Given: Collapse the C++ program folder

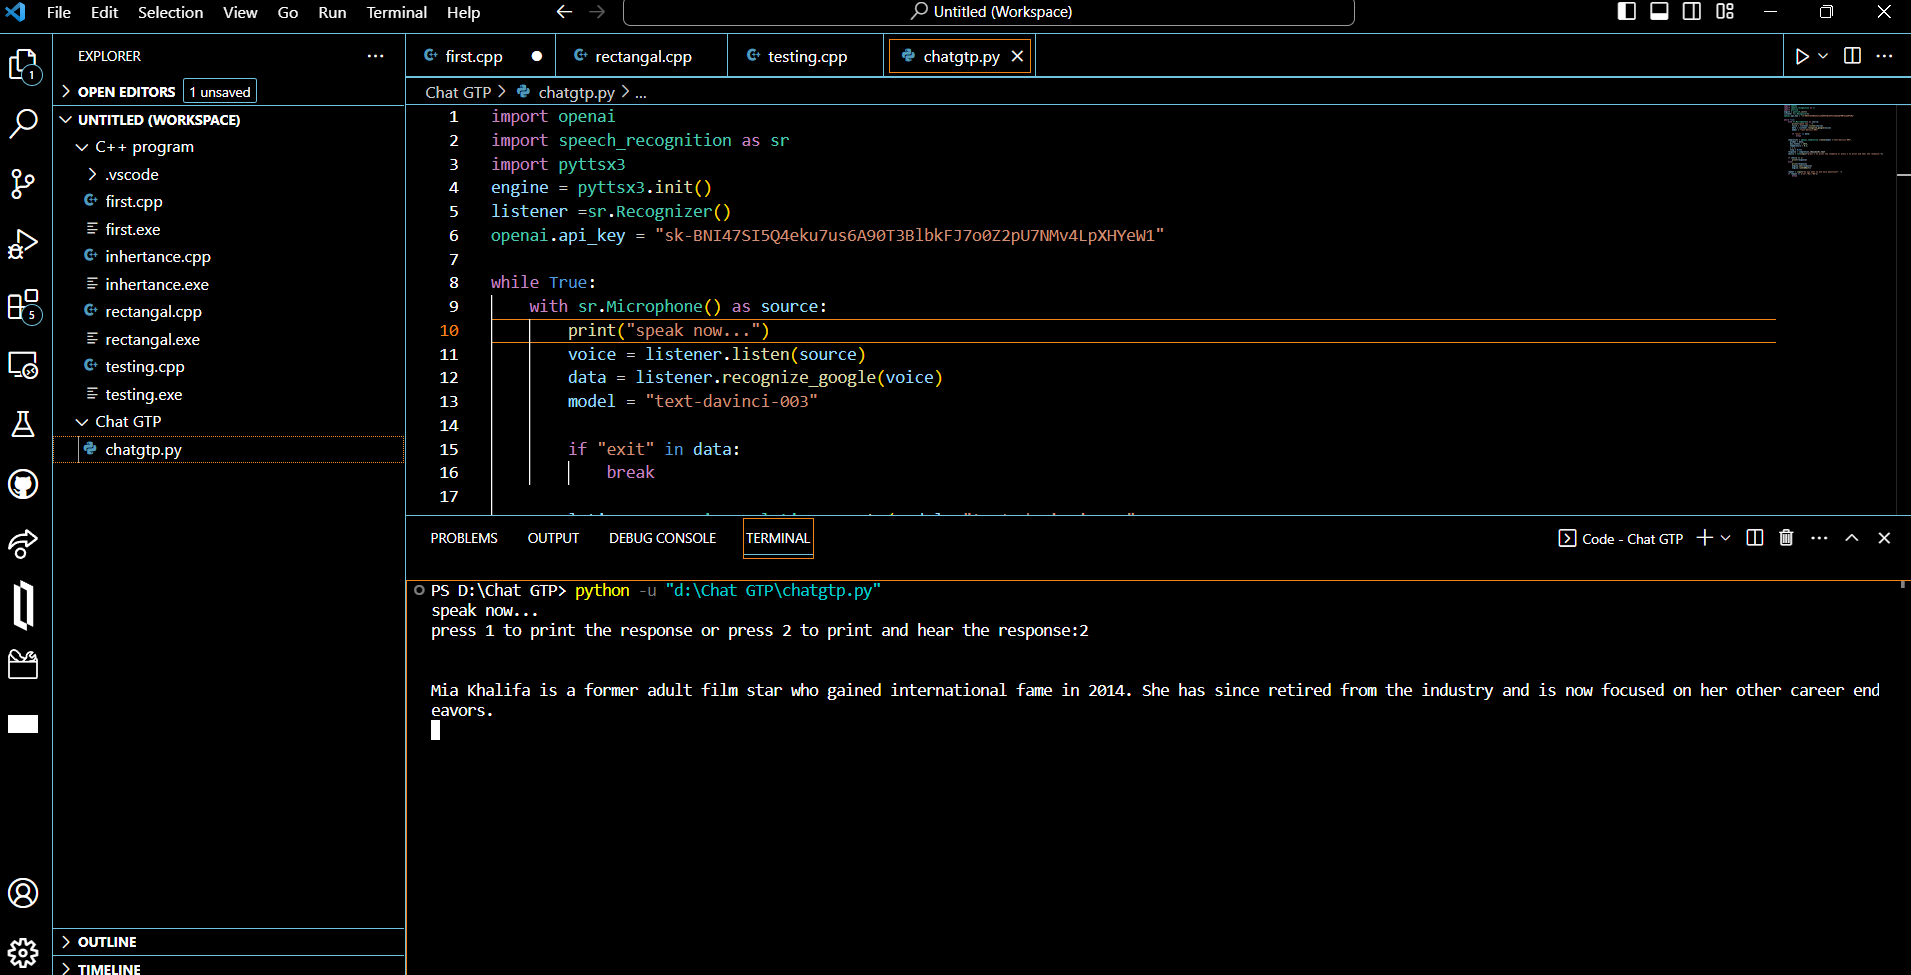Looking at the screenshot, I should coord(82,146).
